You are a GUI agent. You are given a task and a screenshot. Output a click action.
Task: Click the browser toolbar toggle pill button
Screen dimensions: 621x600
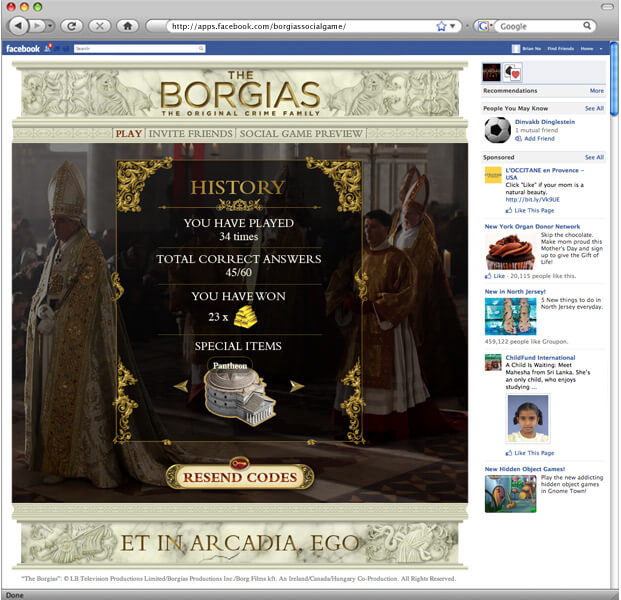coord(607,7)
